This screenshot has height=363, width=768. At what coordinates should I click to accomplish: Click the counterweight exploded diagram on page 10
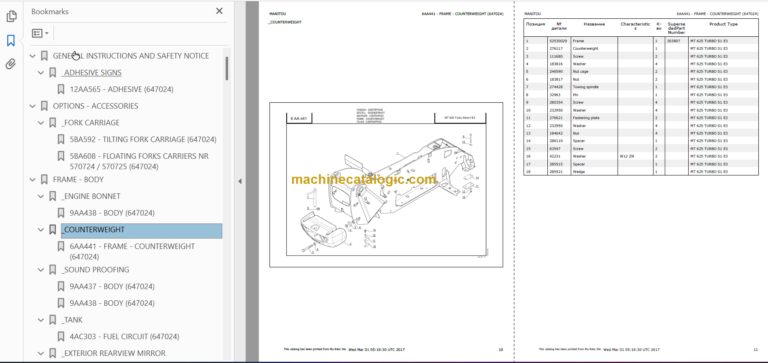point(386,185)
